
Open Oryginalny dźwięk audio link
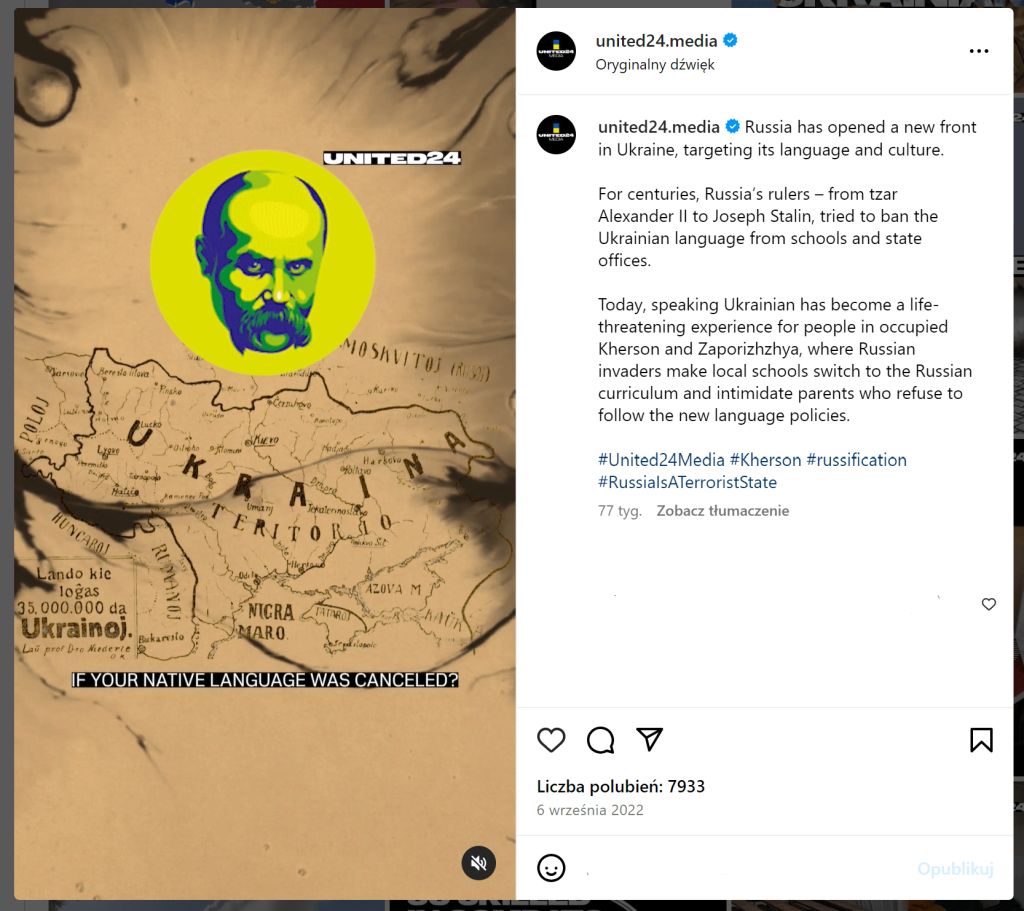(x=655, y=65)
